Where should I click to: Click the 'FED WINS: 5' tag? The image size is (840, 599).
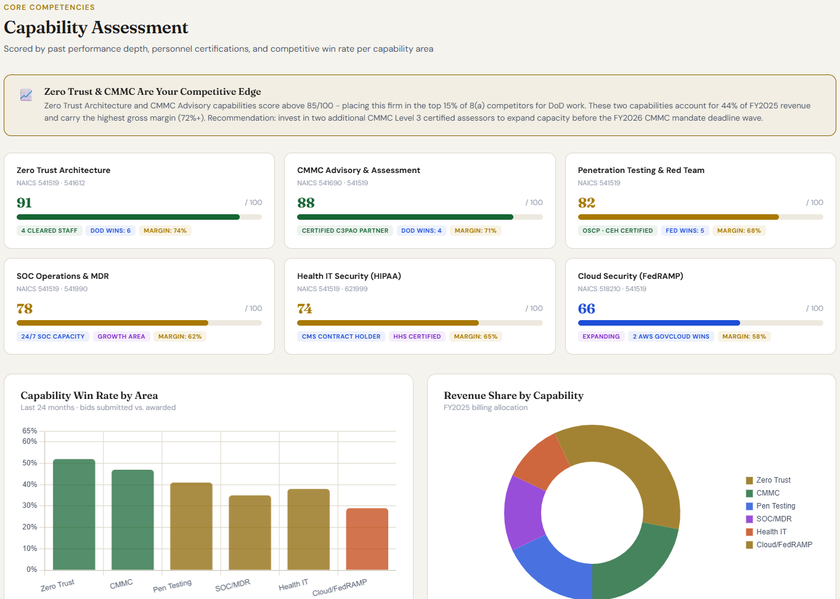point(685,230)
